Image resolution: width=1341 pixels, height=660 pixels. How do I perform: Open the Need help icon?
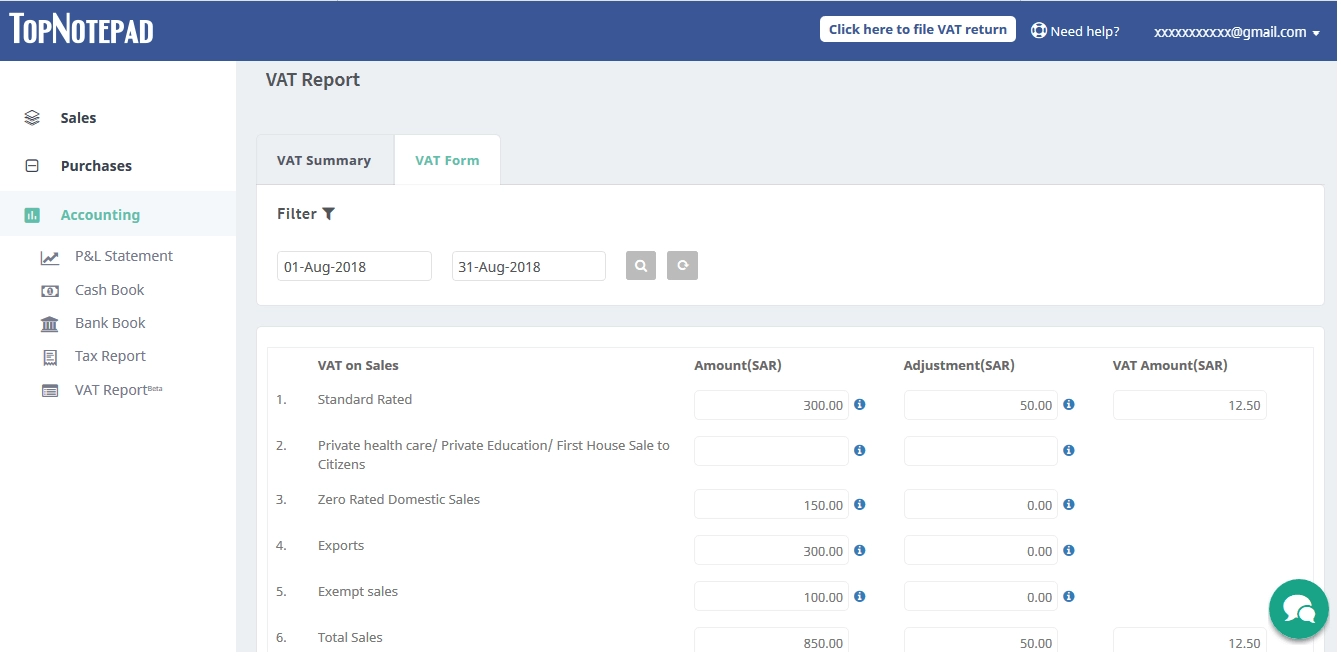(x=1037, y=30)
